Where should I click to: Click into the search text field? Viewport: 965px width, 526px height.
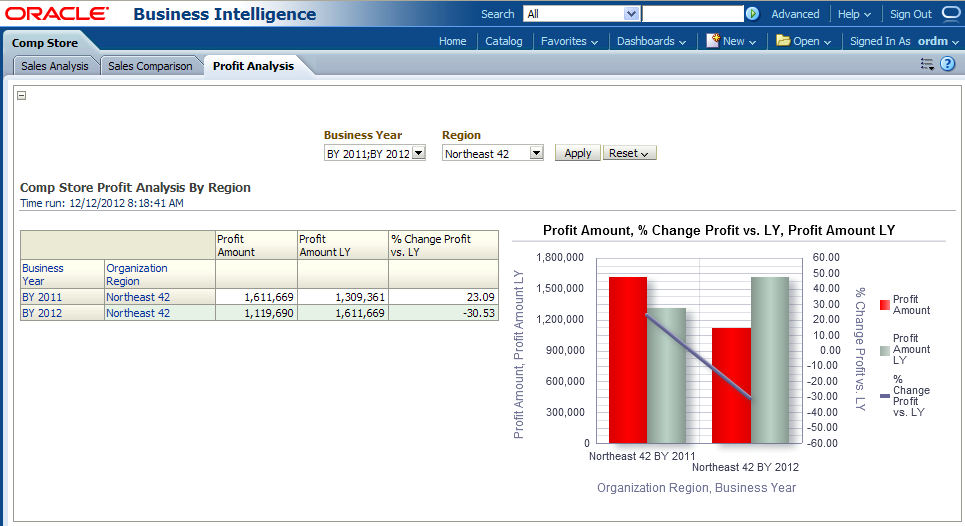692,14
